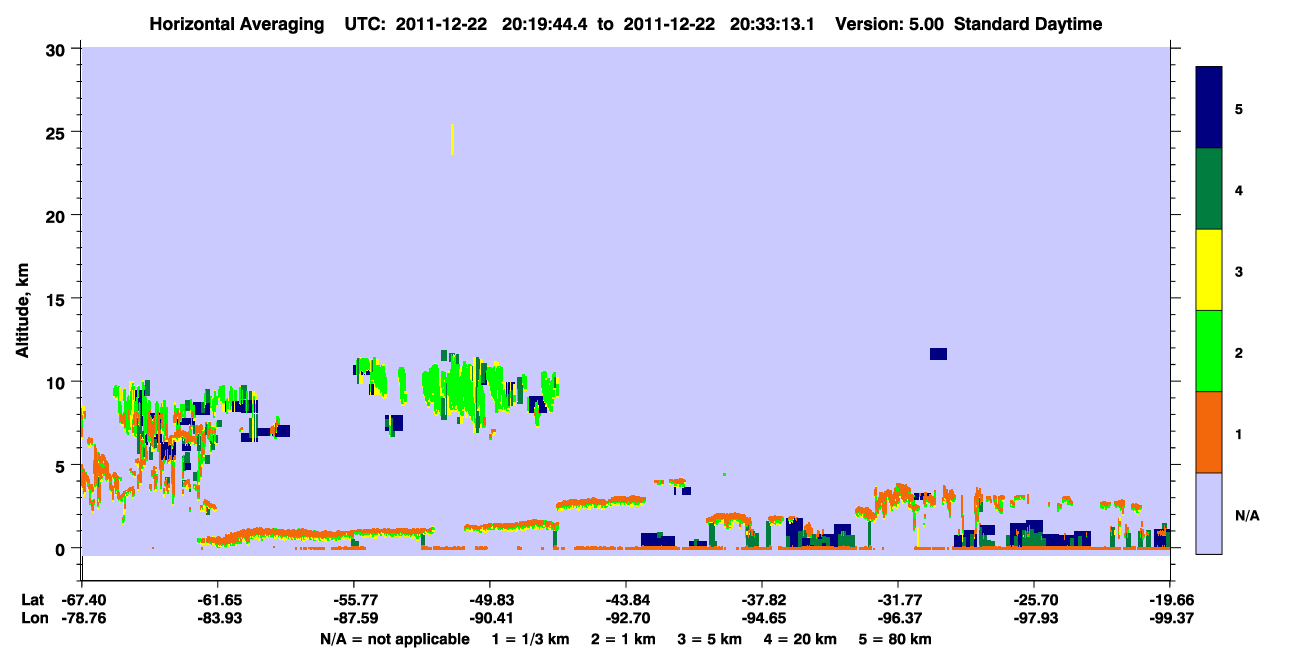Click the yellow level 3 colorbar segment

click(x=1209, y=270)
